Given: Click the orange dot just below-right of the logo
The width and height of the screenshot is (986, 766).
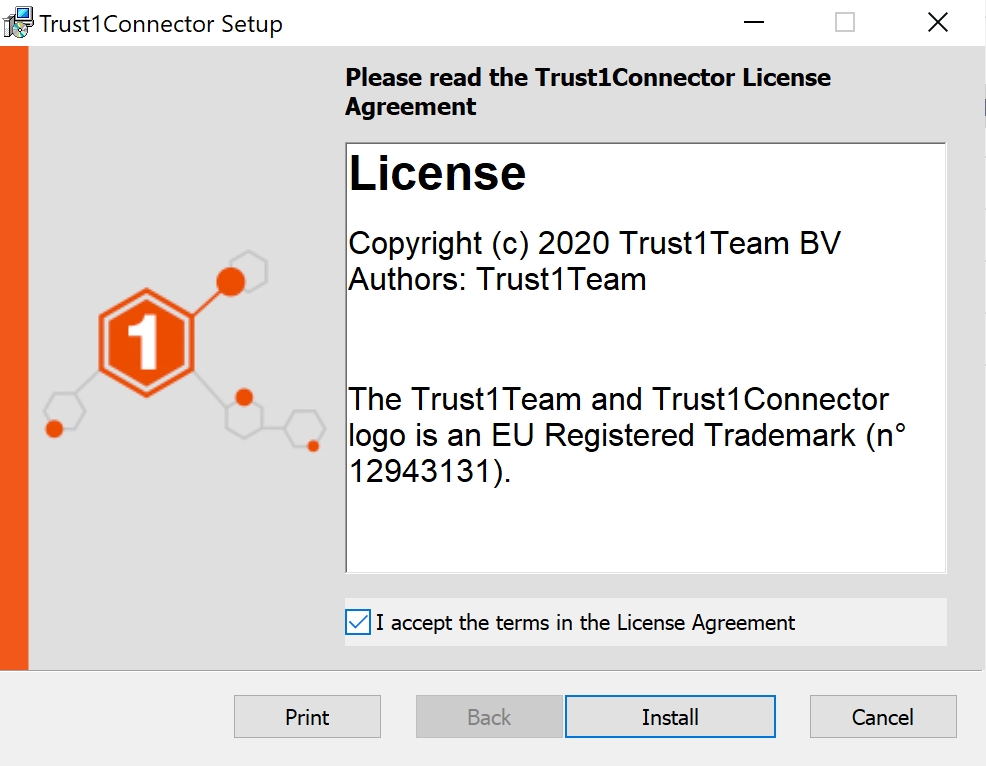Looking at the screenshot, I should point(244,397).
